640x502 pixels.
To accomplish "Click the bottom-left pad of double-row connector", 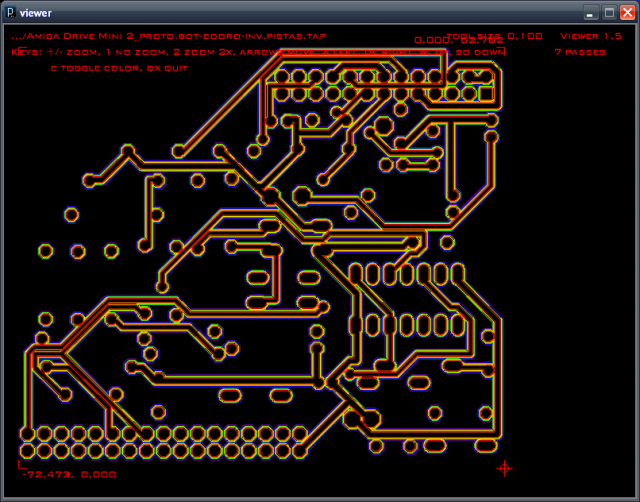I will [27, 451].
